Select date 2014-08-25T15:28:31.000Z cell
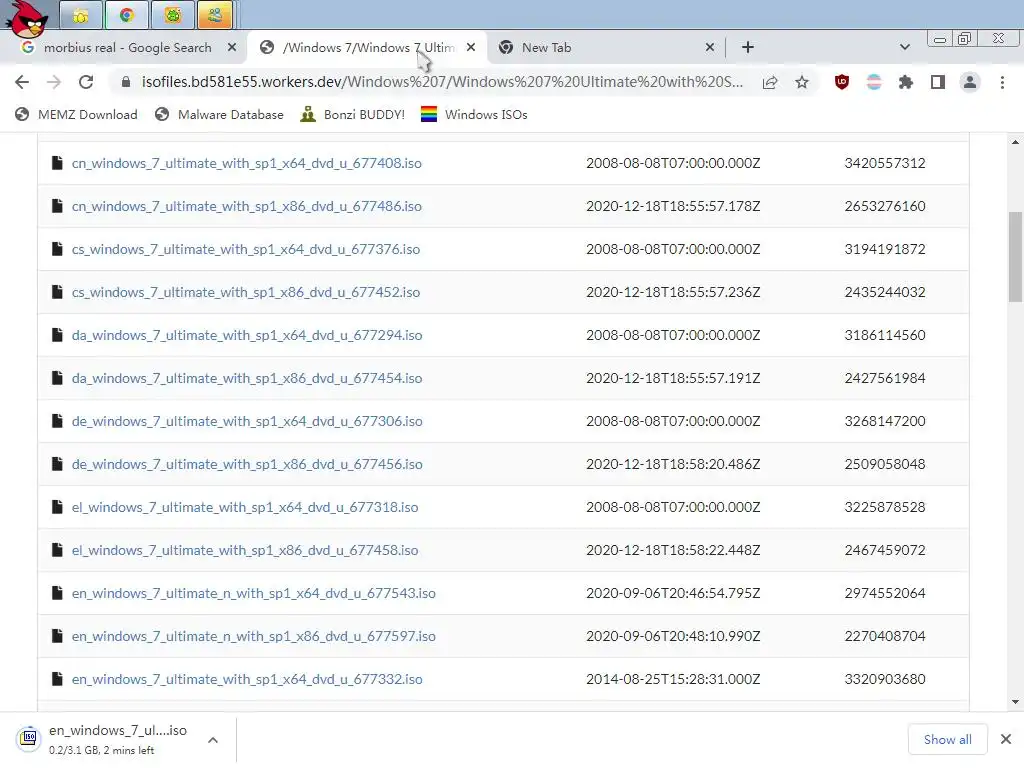 pos(673,679)
